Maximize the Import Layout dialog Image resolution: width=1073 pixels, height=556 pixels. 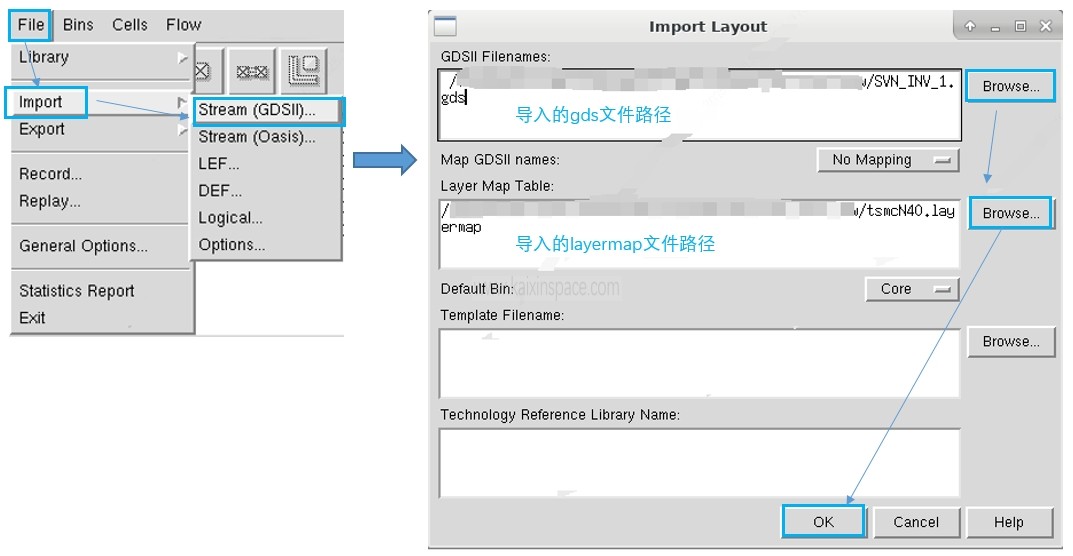coord(1020,27)
